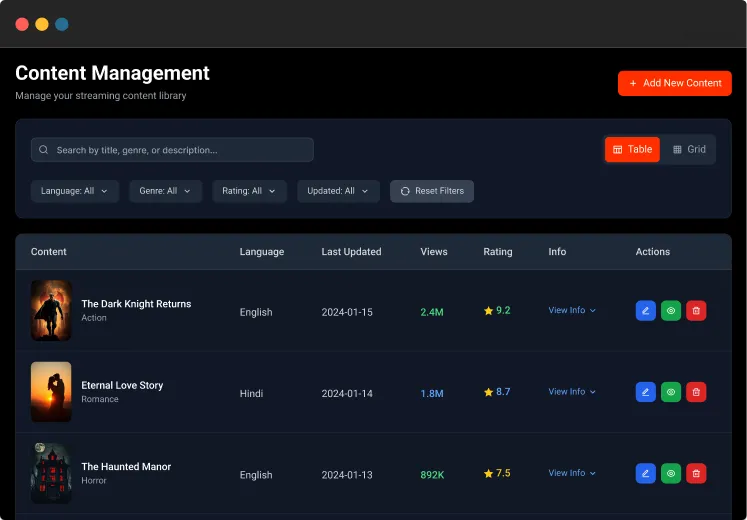Click Add New Content button
This screenshot has height=520, width=747.
pos(675,83)
